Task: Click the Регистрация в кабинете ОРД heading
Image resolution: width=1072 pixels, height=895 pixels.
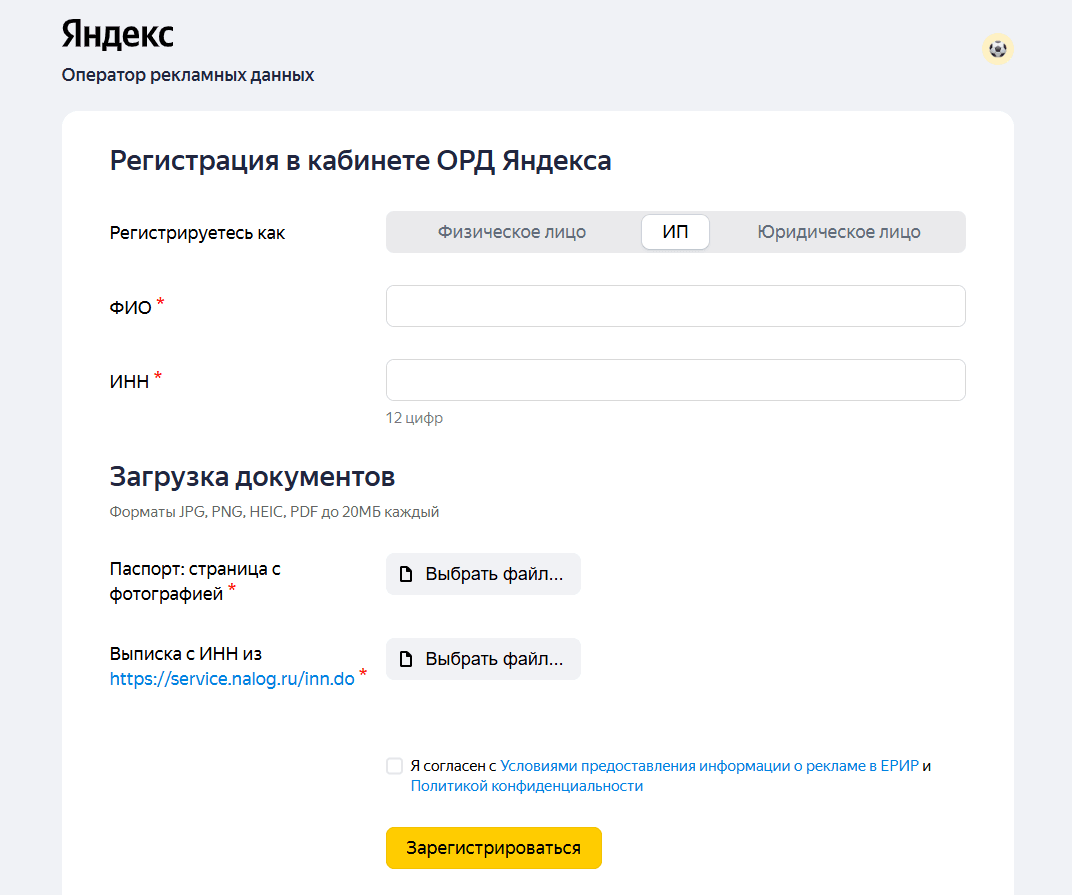Action: (x=360, y=161)
